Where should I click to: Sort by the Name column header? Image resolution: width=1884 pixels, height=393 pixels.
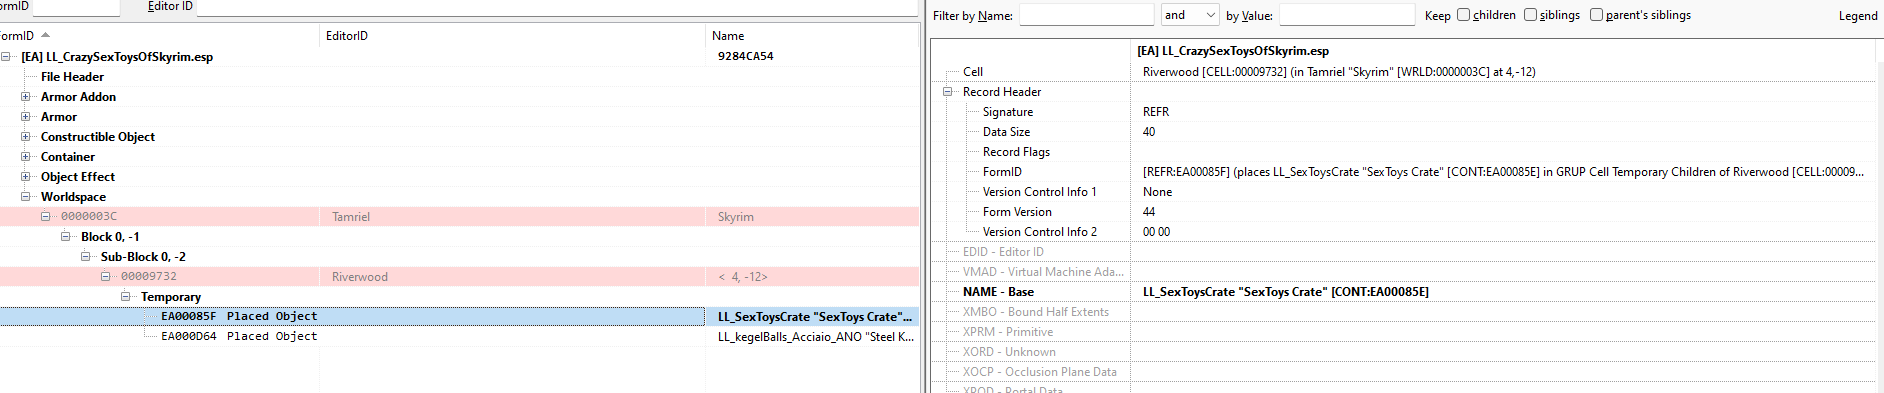pyautogui.click(x=812, y=36)
